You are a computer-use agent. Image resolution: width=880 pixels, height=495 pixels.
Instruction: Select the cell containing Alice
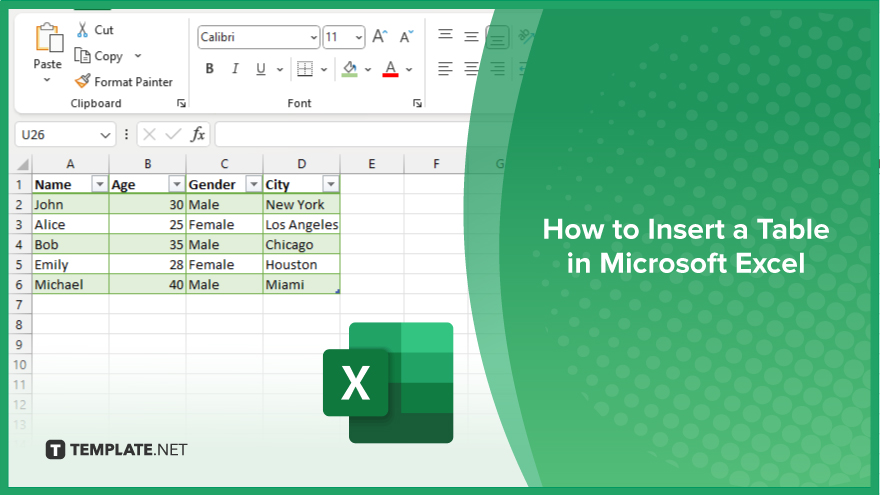point(70,224)
